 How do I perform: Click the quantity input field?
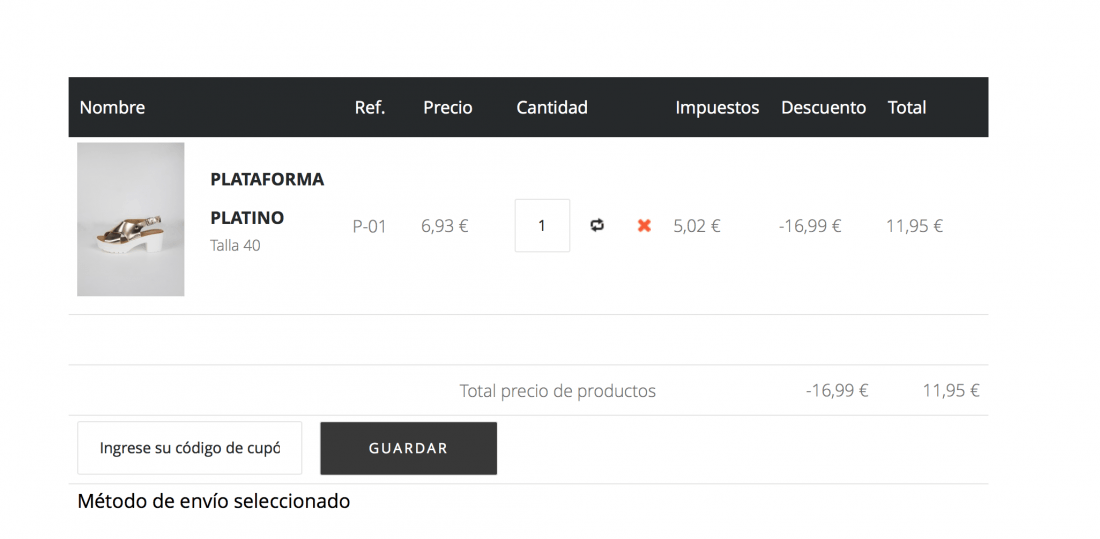coord(542,225)
